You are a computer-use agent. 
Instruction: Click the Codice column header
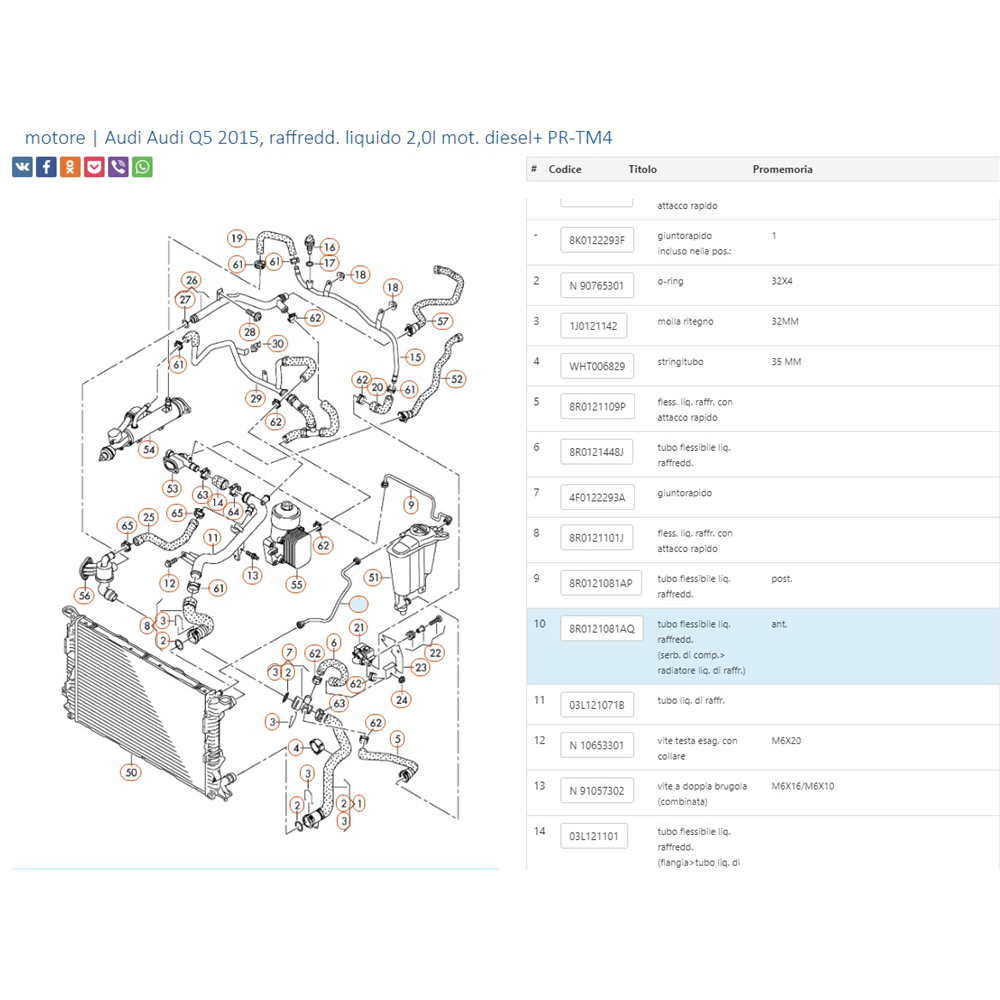(565, 169)
